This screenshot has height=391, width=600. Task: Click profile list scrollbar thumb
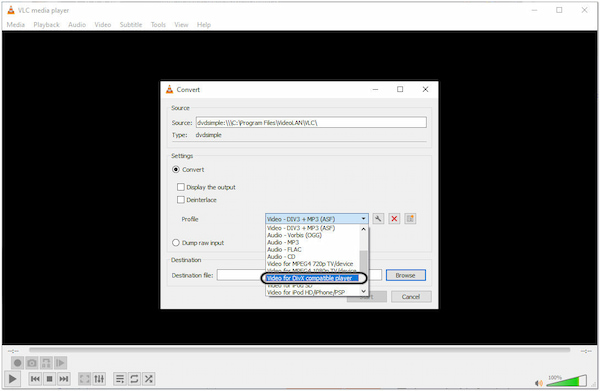tap(364, 261)
